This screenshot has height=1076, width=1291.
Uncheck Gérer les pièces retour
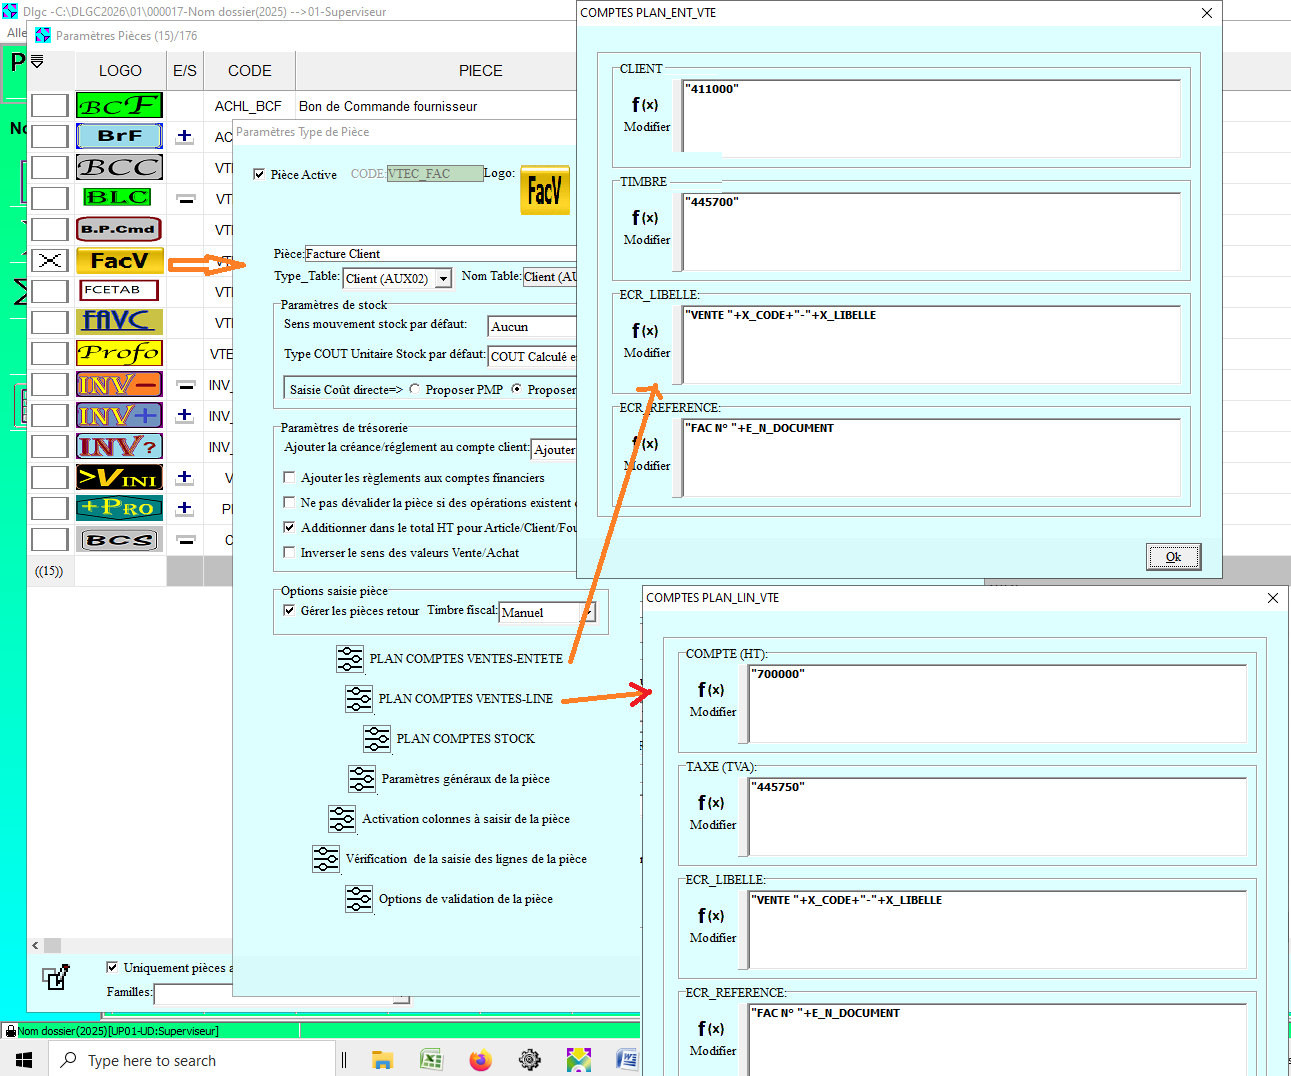tap(290, 611)
